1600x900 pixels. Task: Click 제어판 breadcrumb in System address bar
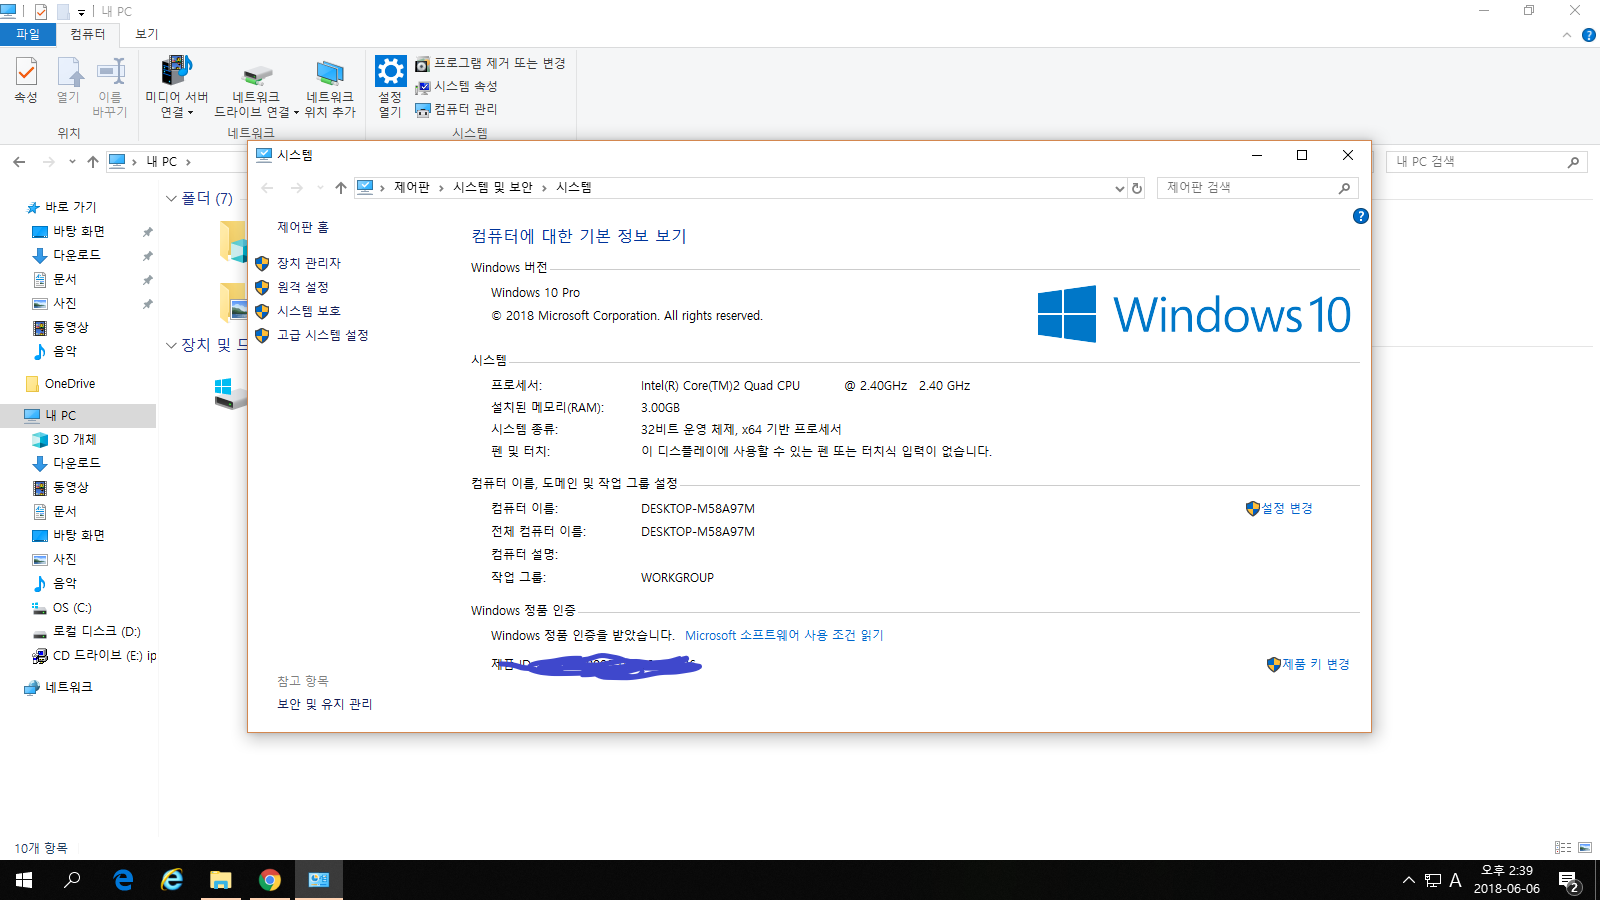(x=411, y=188)
